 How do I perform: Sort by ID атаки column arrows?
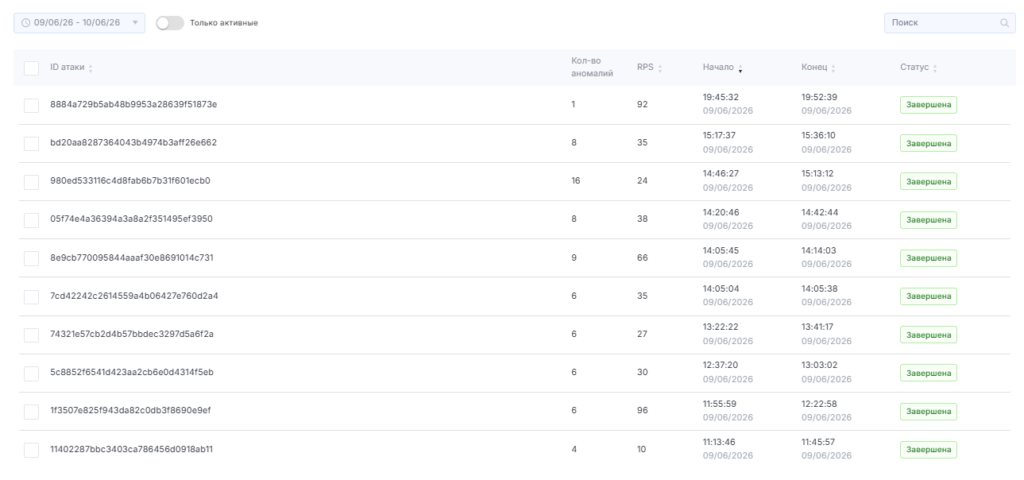pyautogui.click(x=90, y=68)
